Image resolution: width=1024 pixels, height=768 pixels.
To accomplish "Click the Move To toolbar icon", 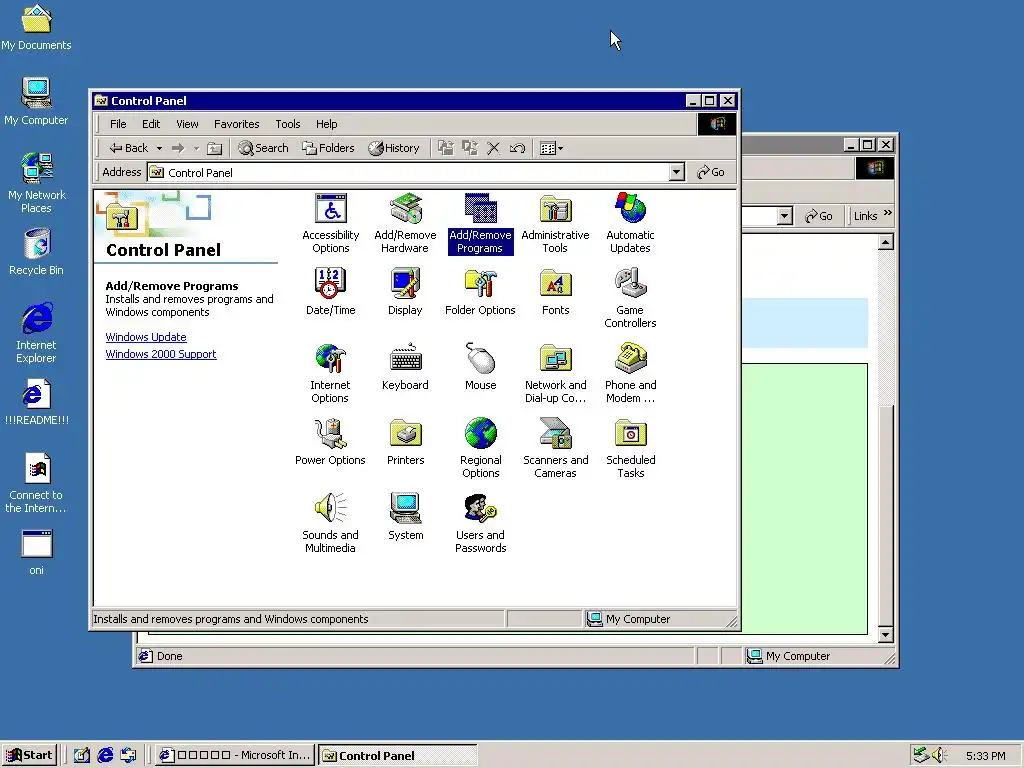I will tap(445, 148).
